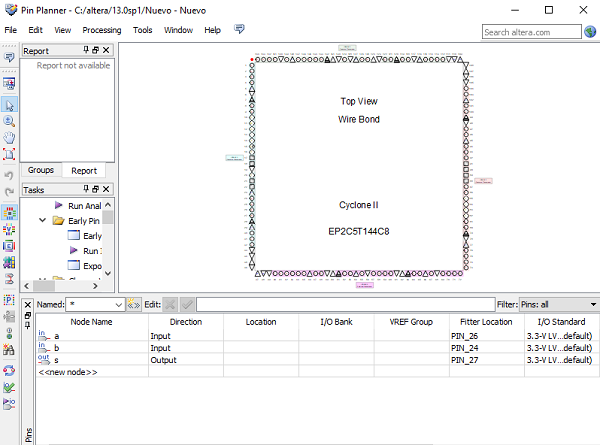Close the Pins panel with its X icon
Screen dimensions: 600x445
point(28,305)
